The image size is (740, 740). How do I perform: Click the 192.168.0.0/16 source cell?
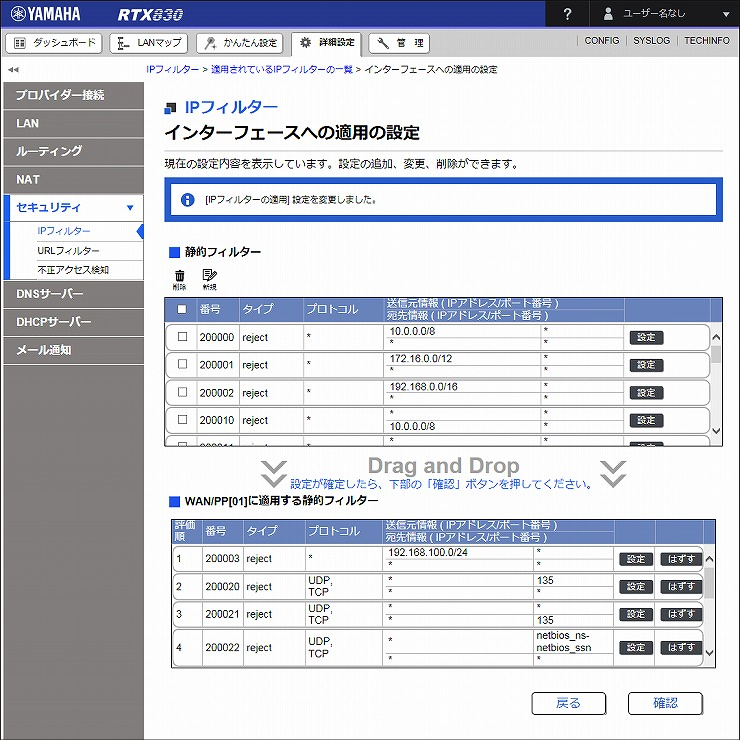462,387
